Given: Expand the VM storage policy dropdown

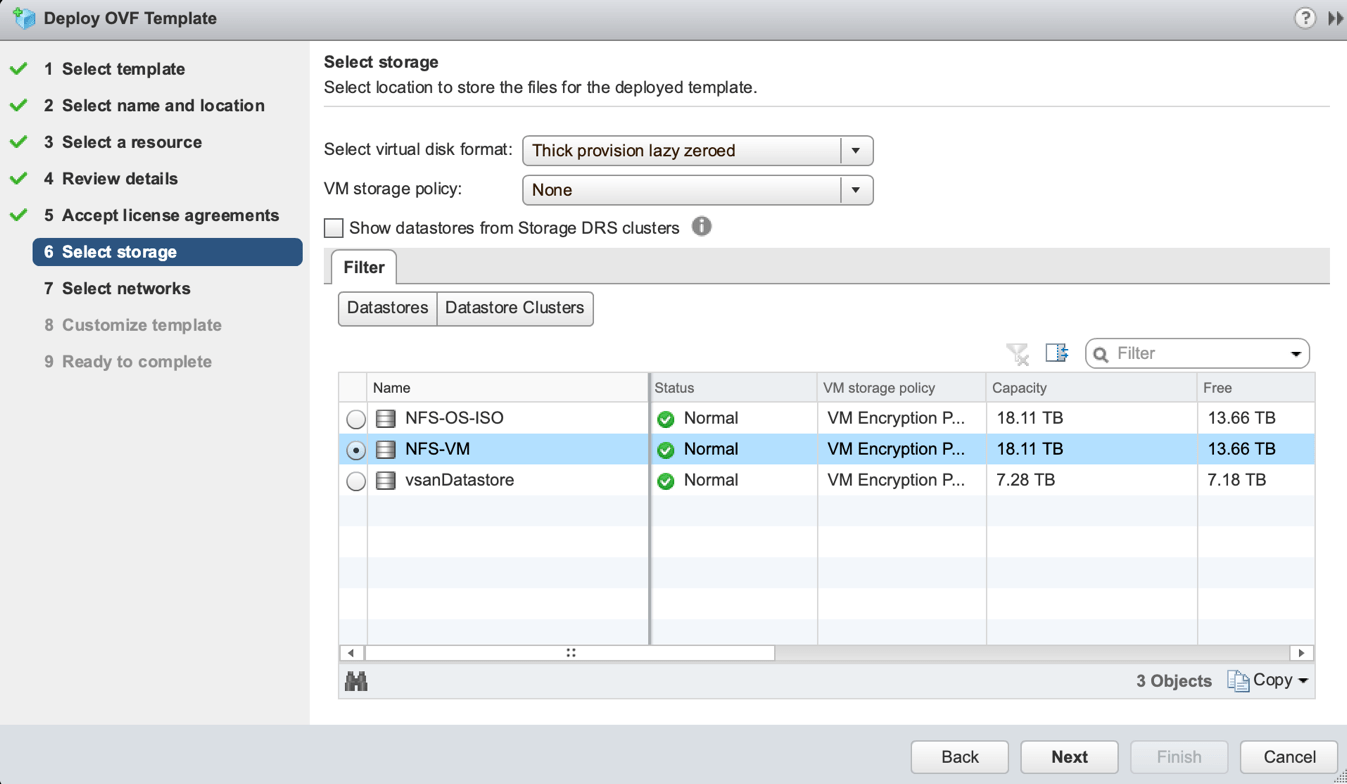Looking at the screenshot, I should click(x=856, y=190).
